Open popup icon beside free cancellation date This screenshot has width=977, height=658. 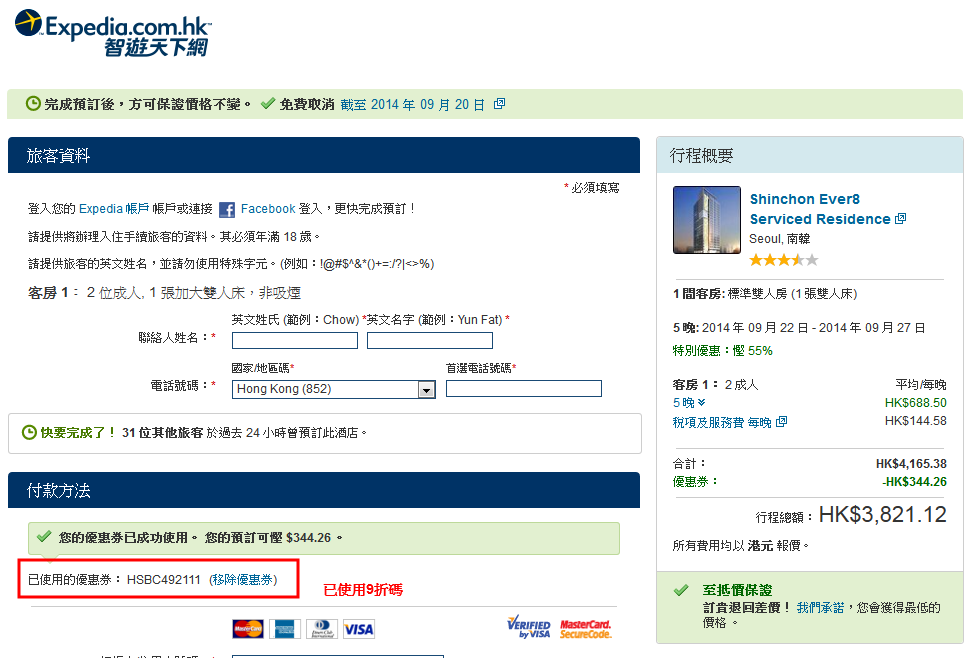[500, 104]
